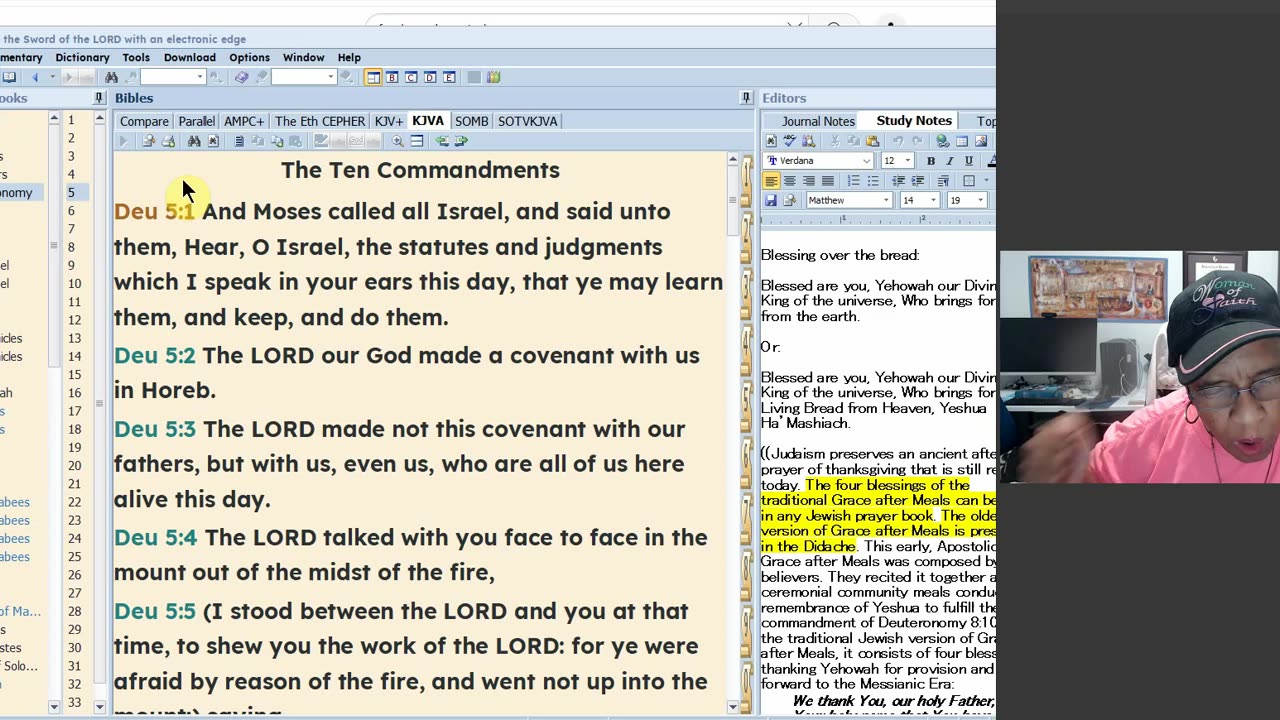Switch to The Eth CEPHER tab
This screenshot has height=720, width=1280.
320,121
